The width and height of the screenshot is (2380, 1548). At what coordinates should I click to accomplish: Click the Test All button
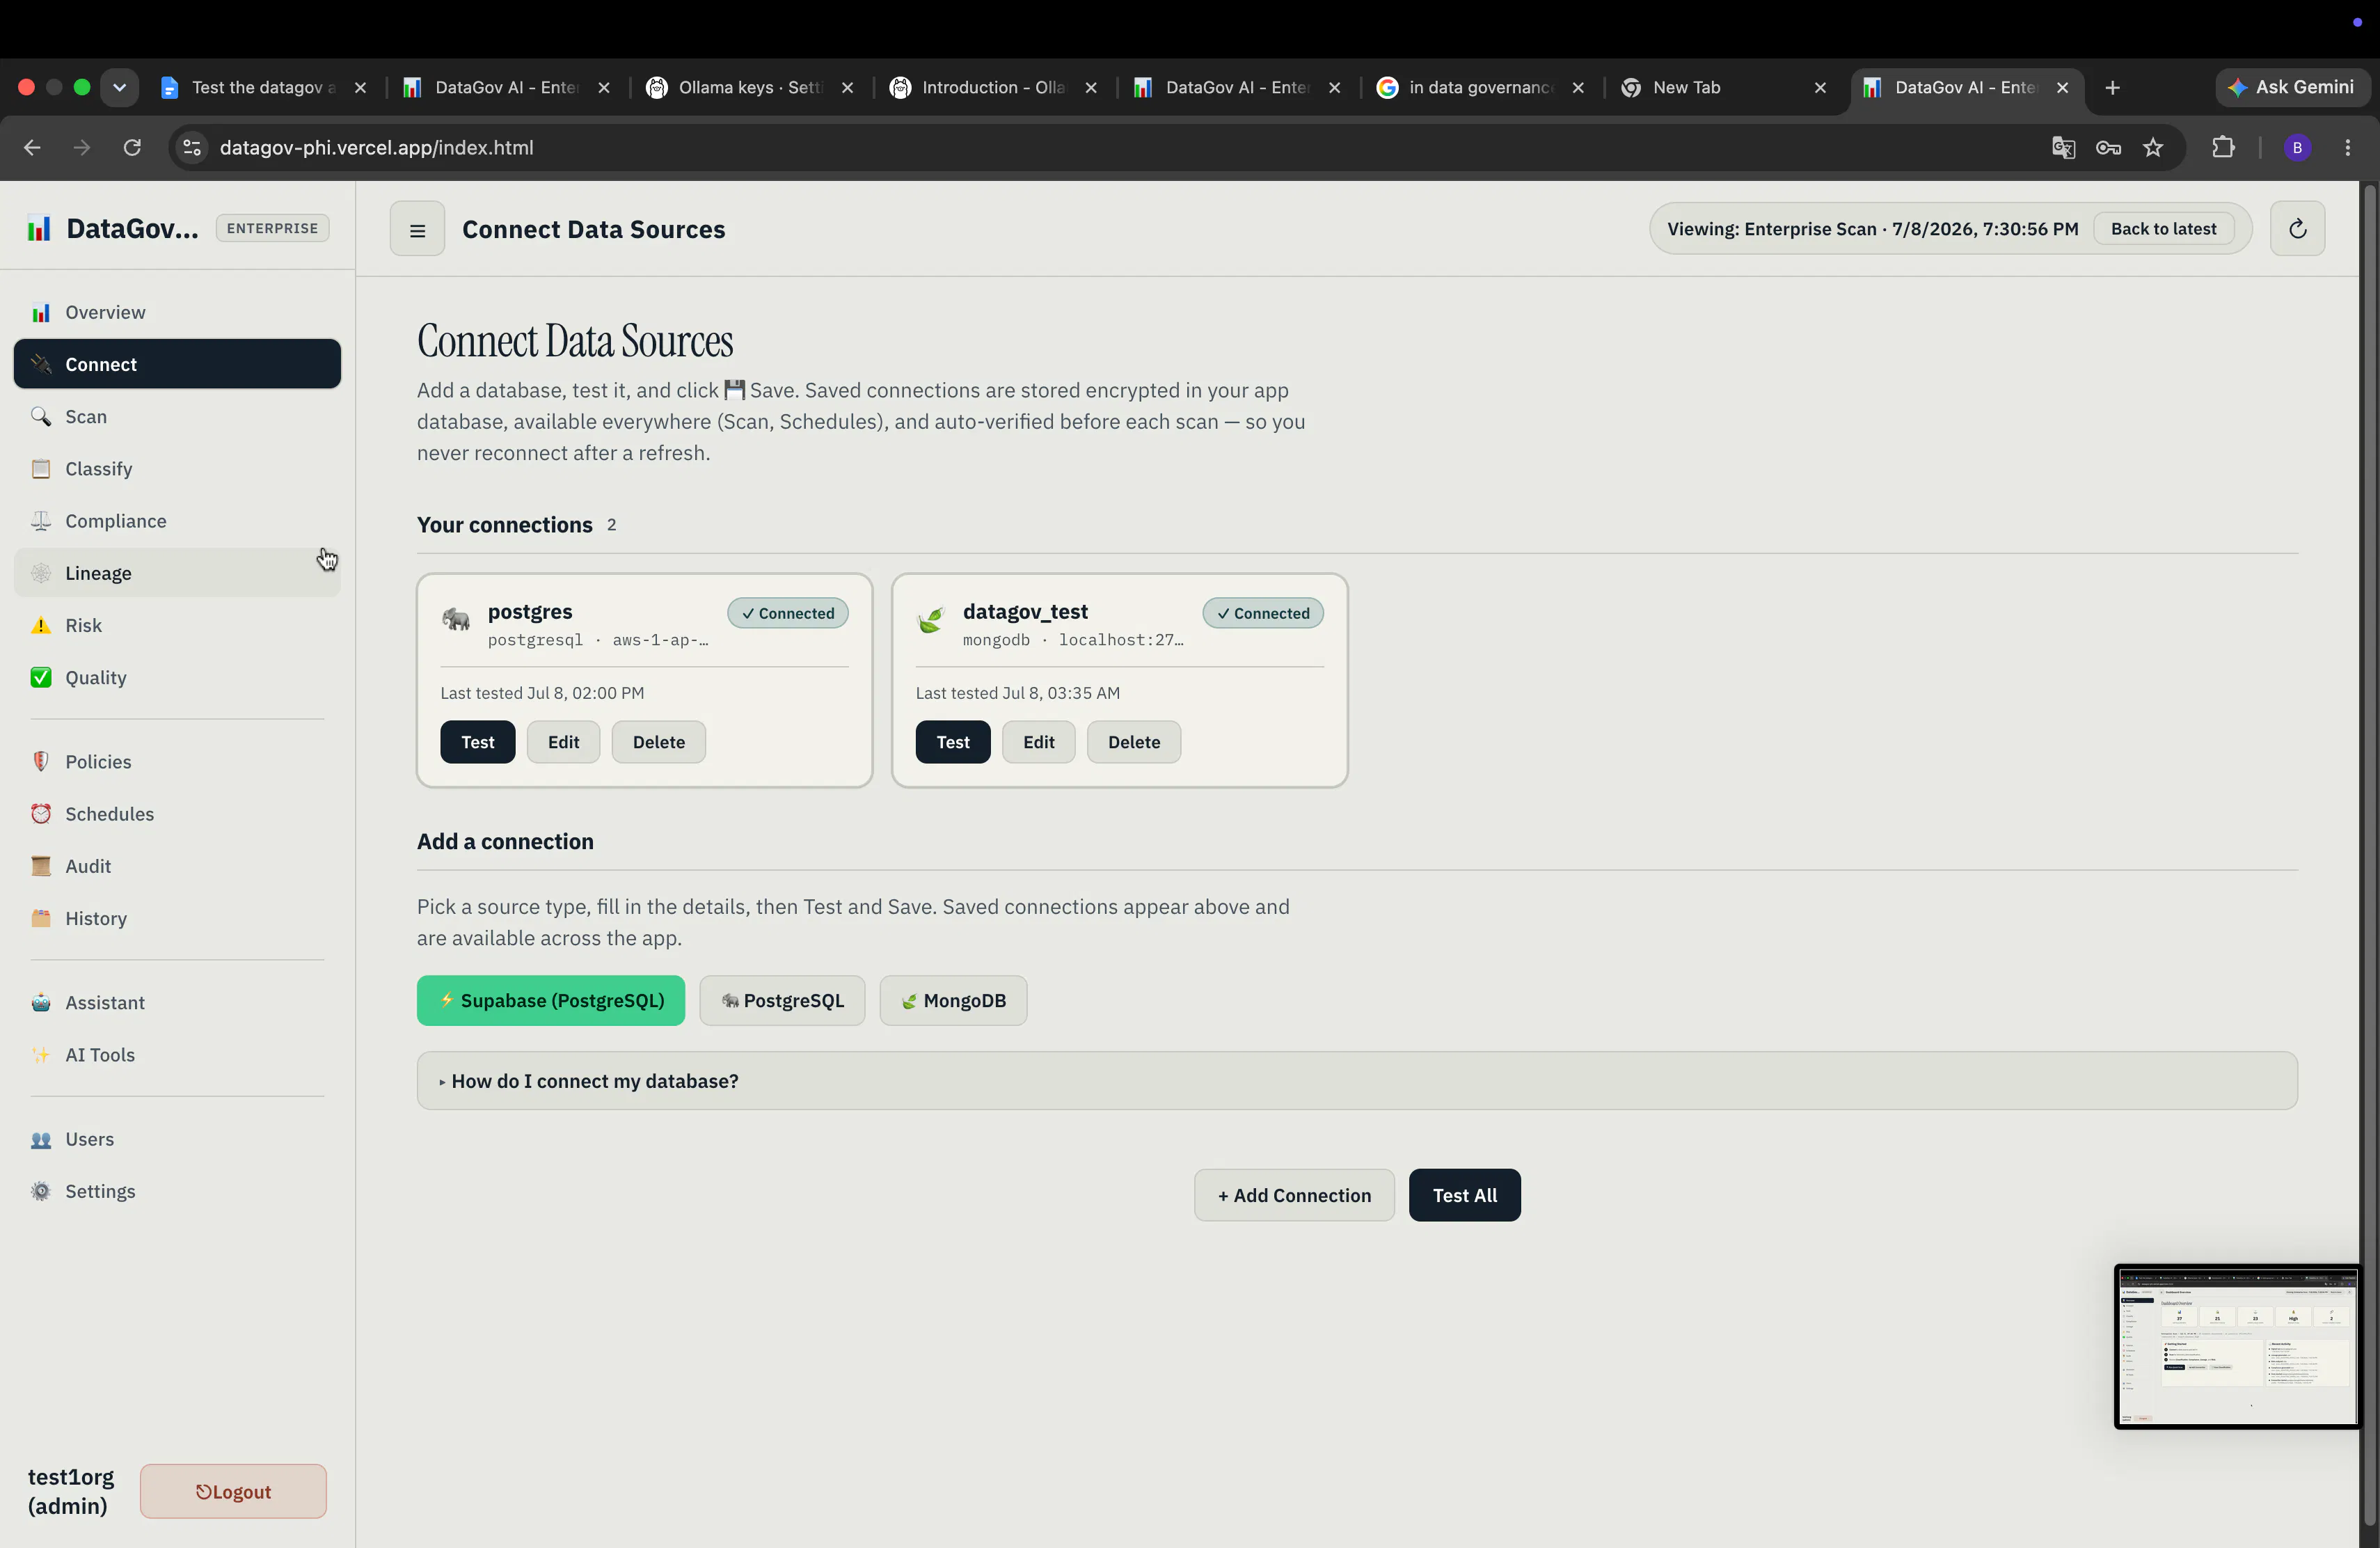pyautogui.click(x=1464, y=1195)
